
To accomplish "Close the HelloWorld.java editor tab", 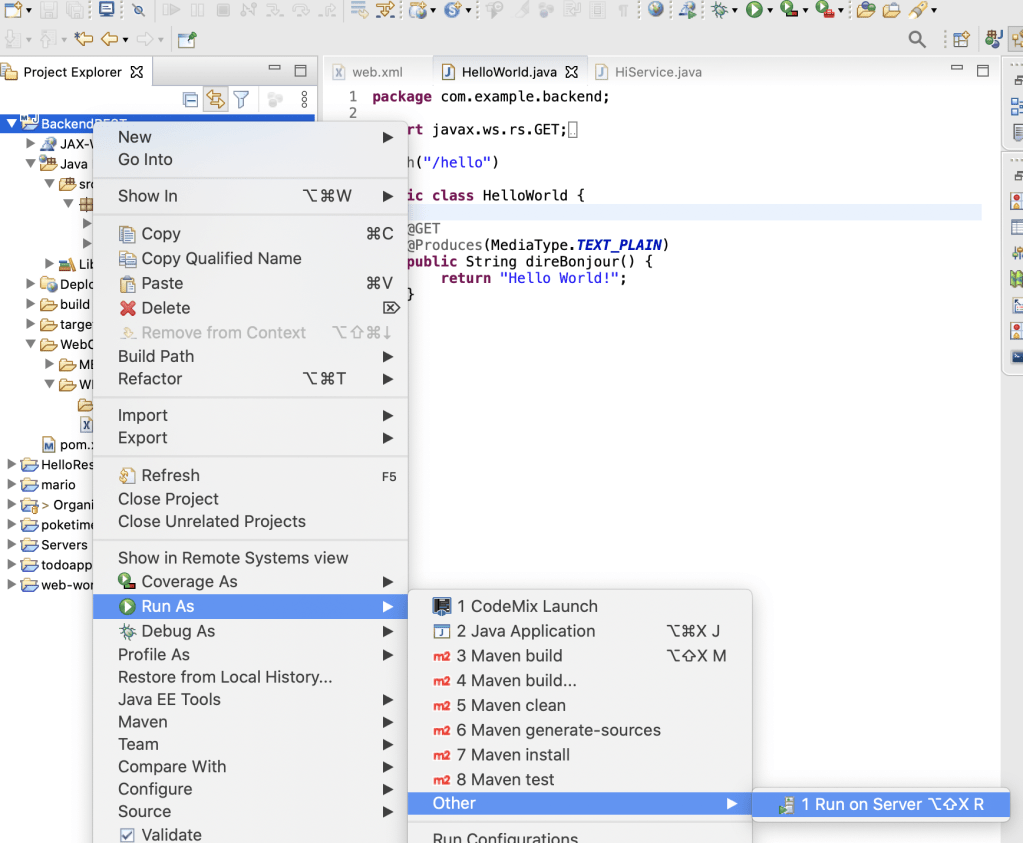I will tap(572, 72).
